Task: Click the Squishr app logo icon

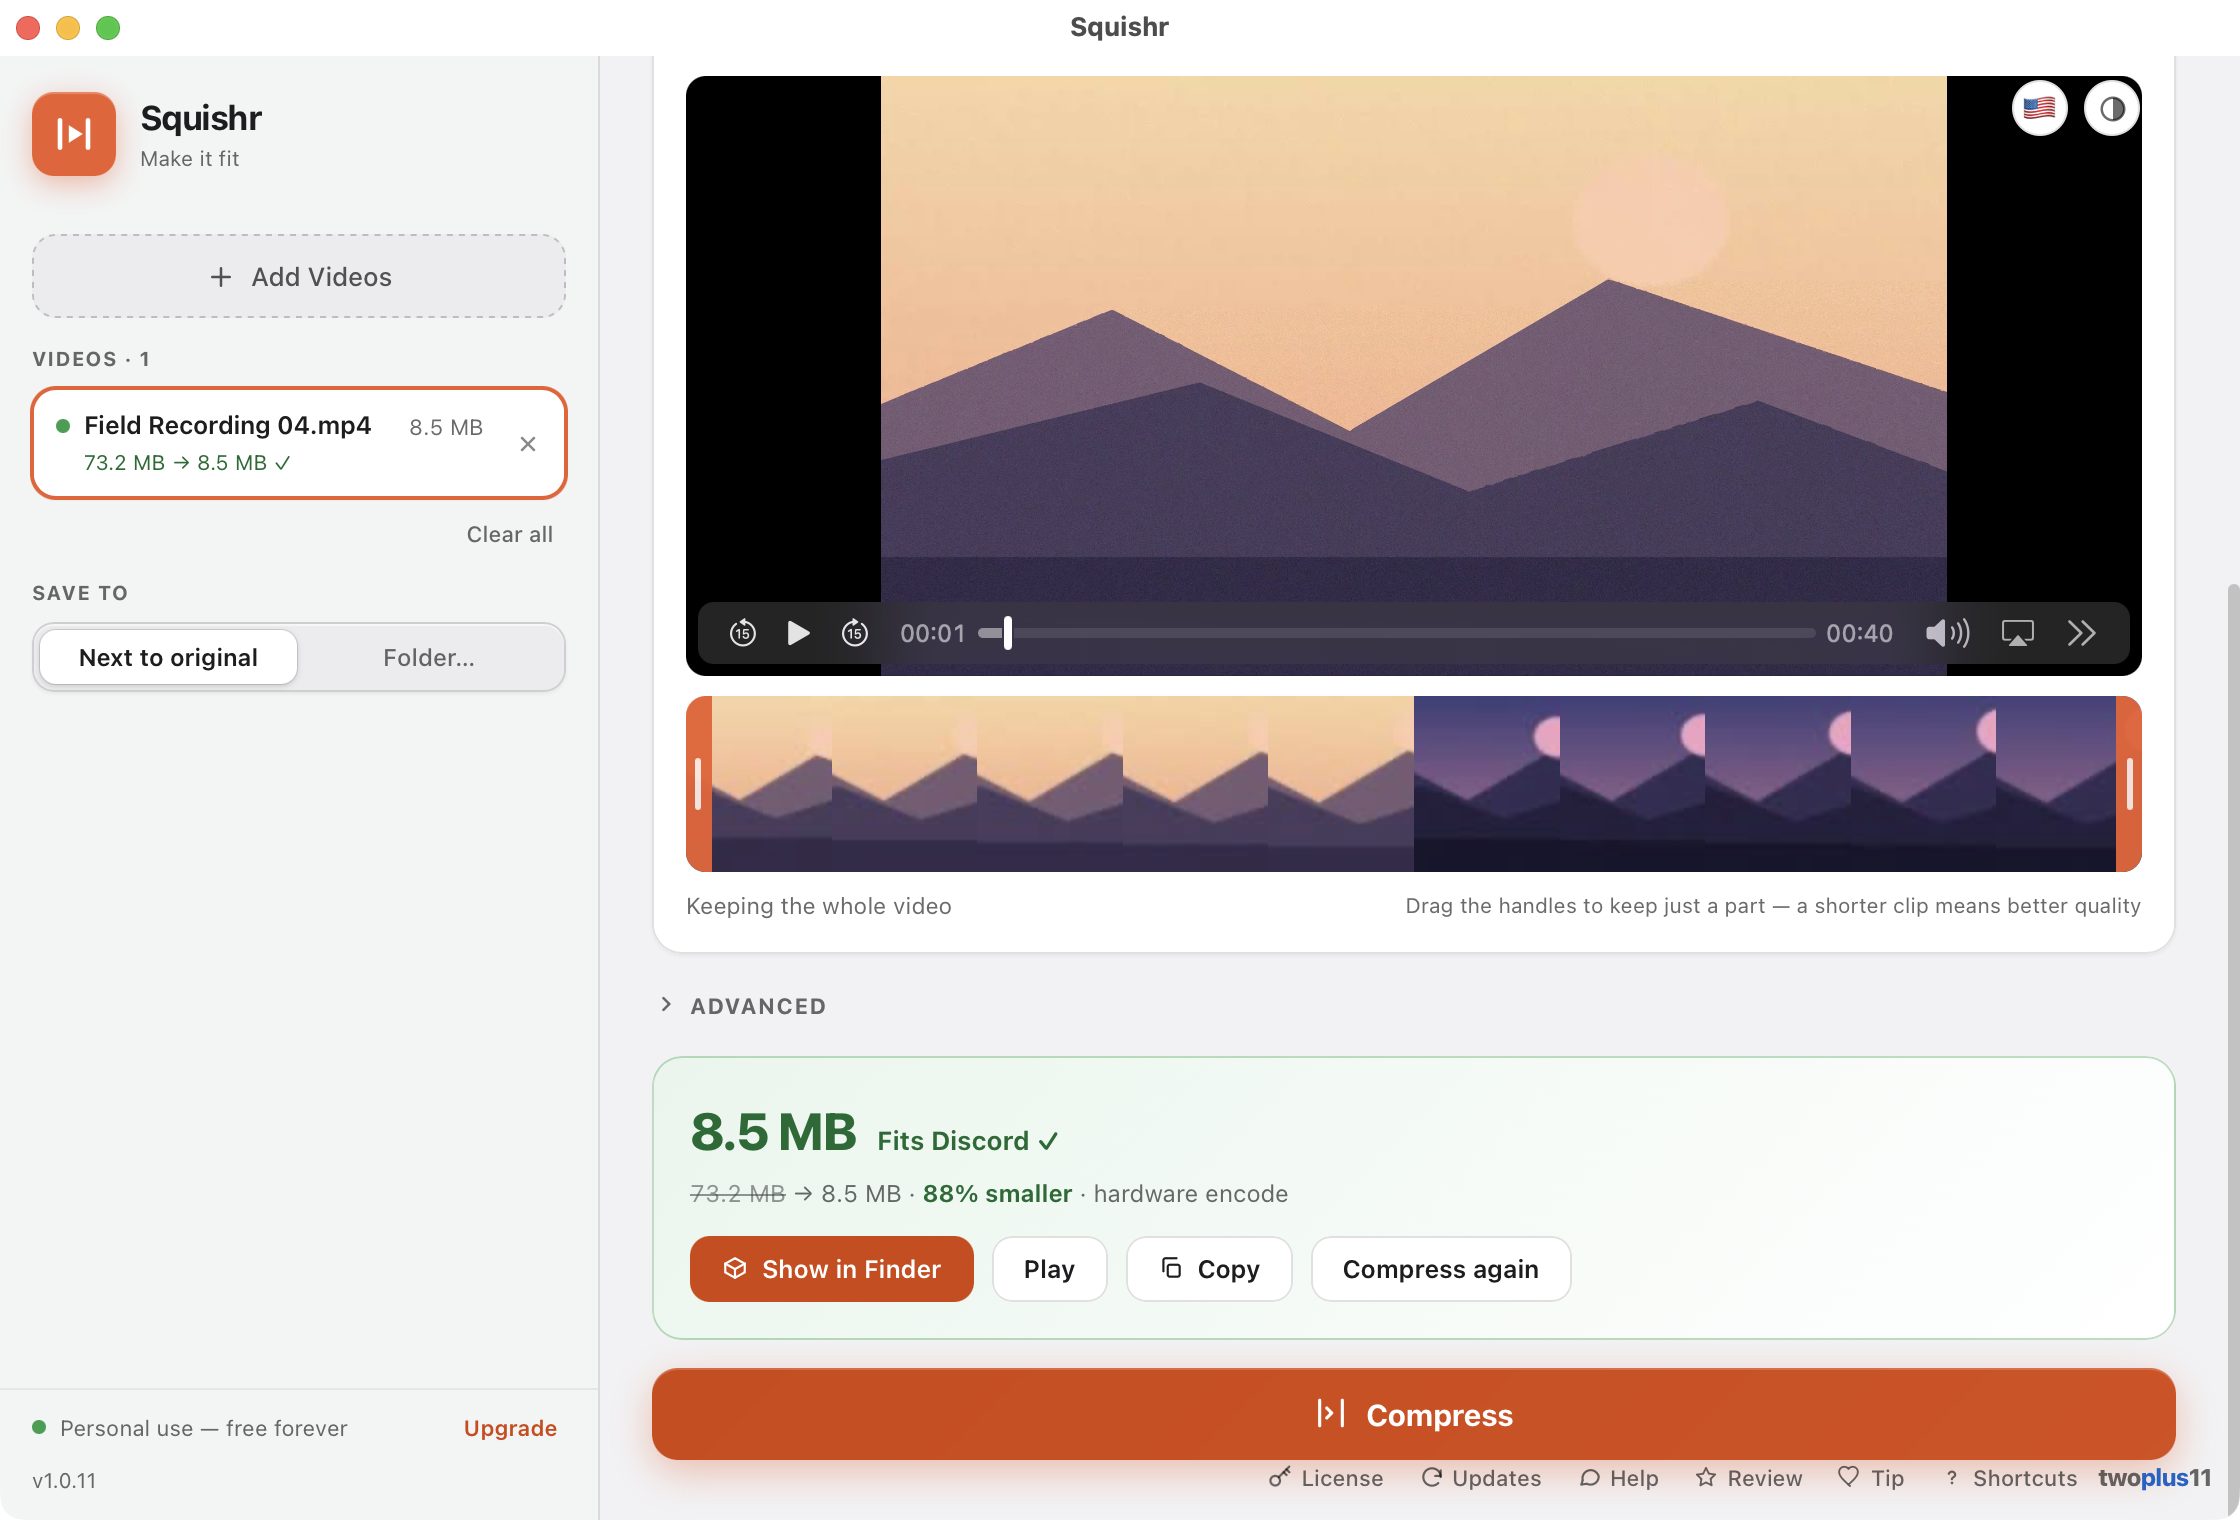Action: [74, 134]
